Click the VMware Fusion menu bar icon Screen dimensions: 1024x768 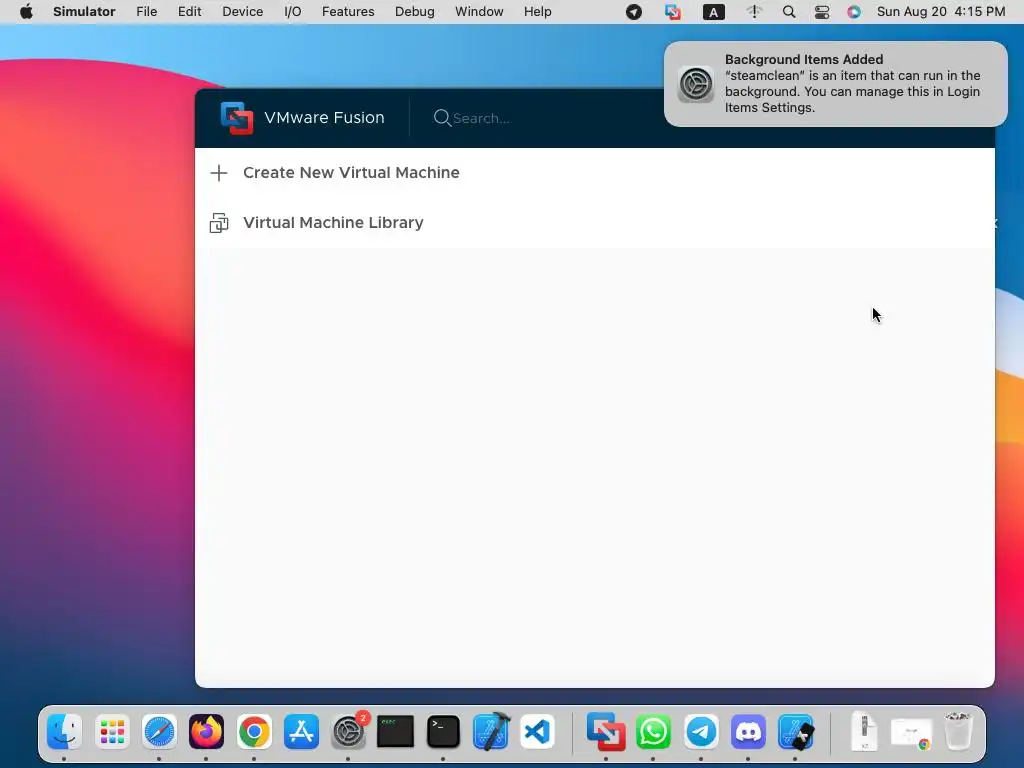(x=673, y=12)
